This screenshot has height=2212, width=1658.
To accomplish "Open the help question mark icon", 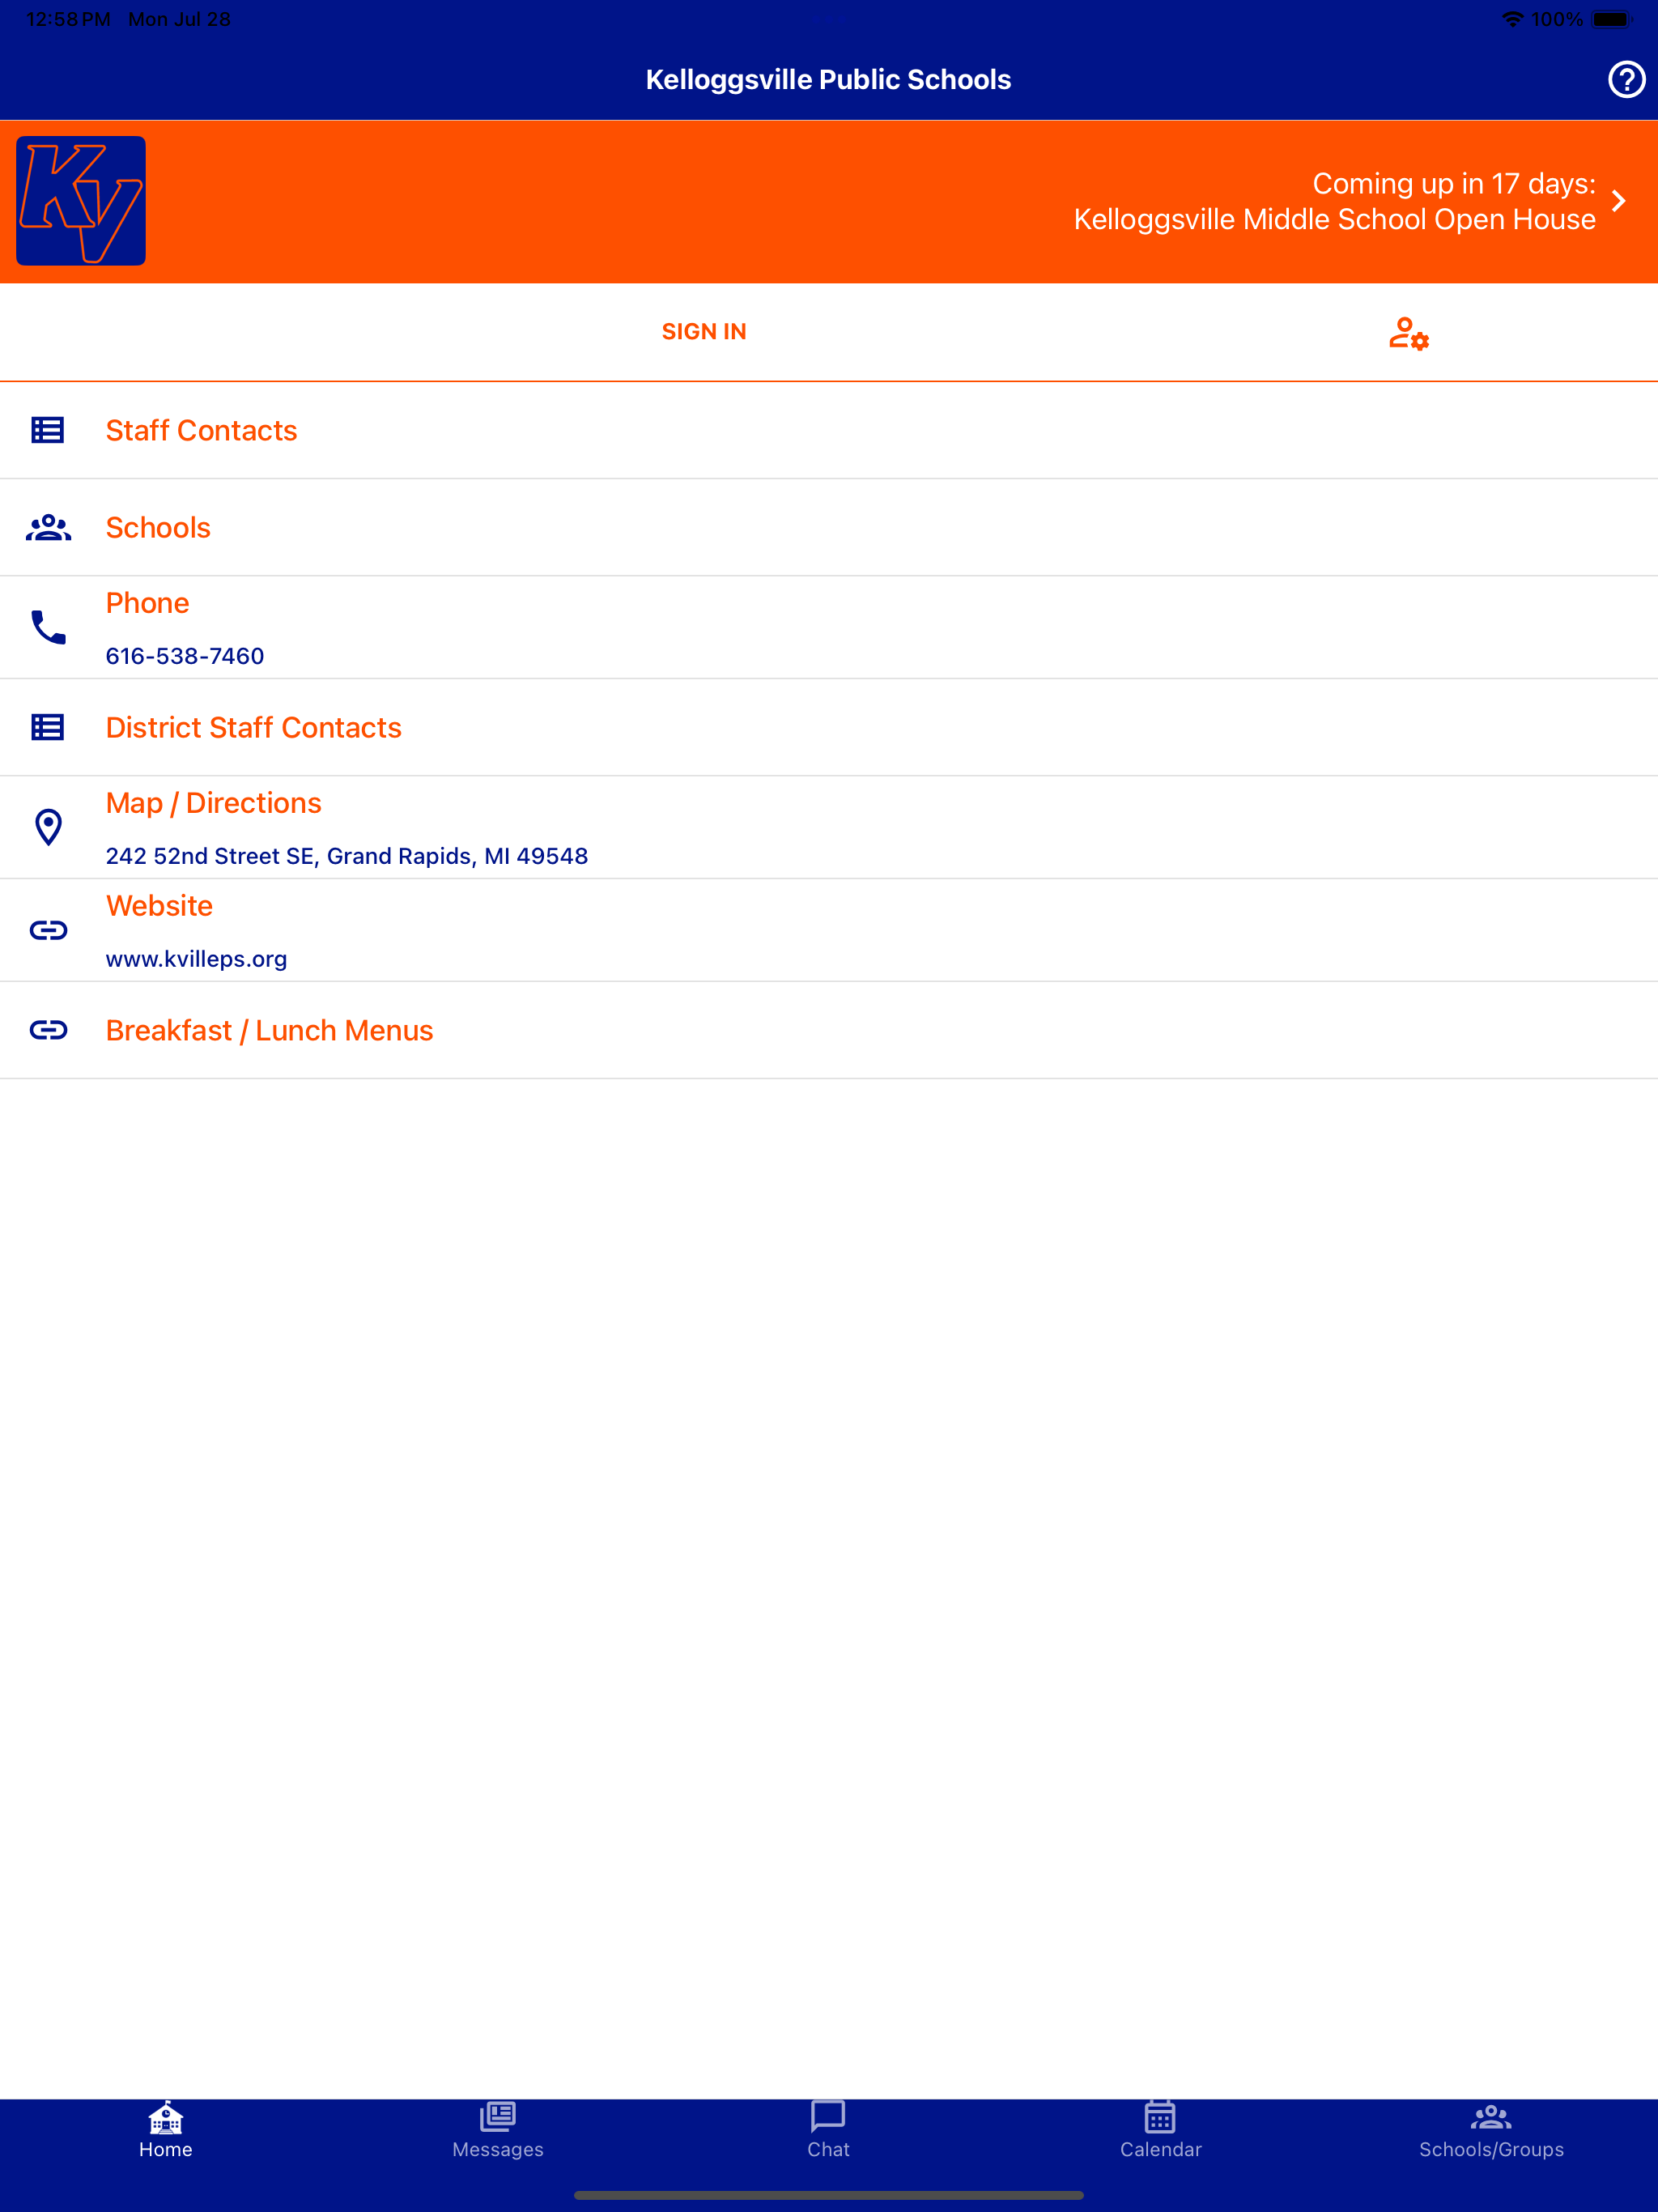I will coord(1626,79).
